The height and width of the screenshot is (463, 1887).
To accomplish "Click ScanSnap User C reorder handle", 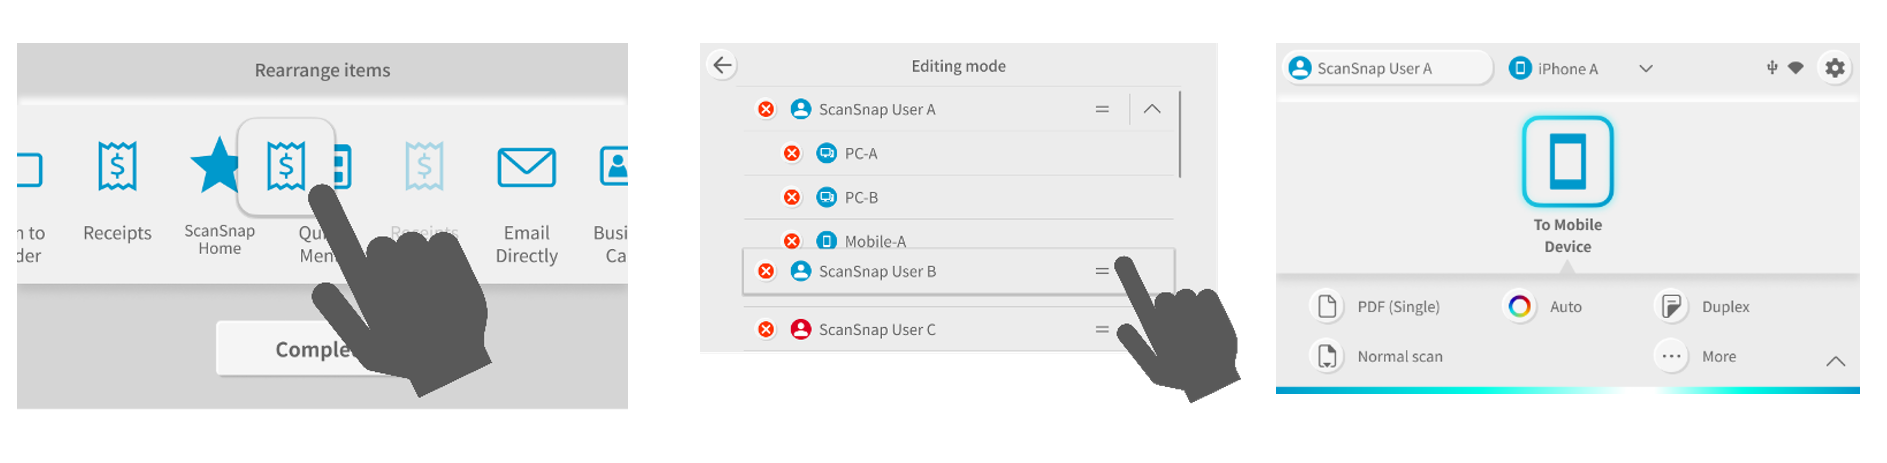I will pyautogui.click(x=1101, y=330).
